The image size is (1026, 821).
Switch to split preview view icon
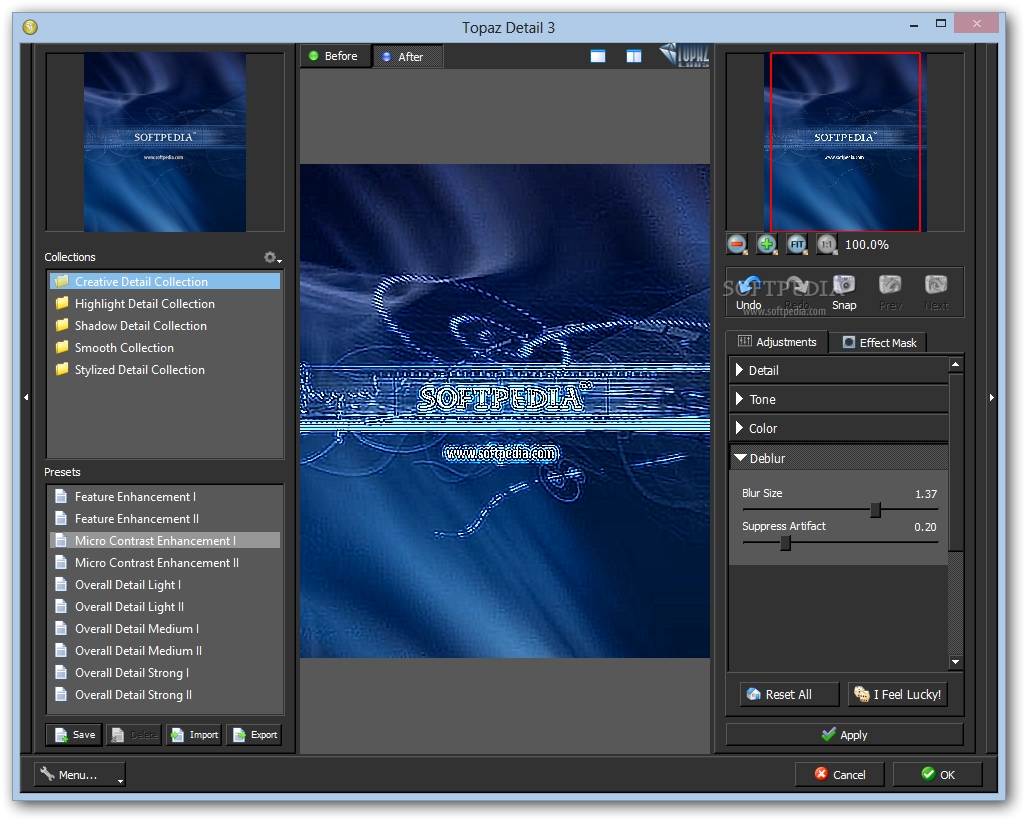pyautogui.click(x=634, y=56)
